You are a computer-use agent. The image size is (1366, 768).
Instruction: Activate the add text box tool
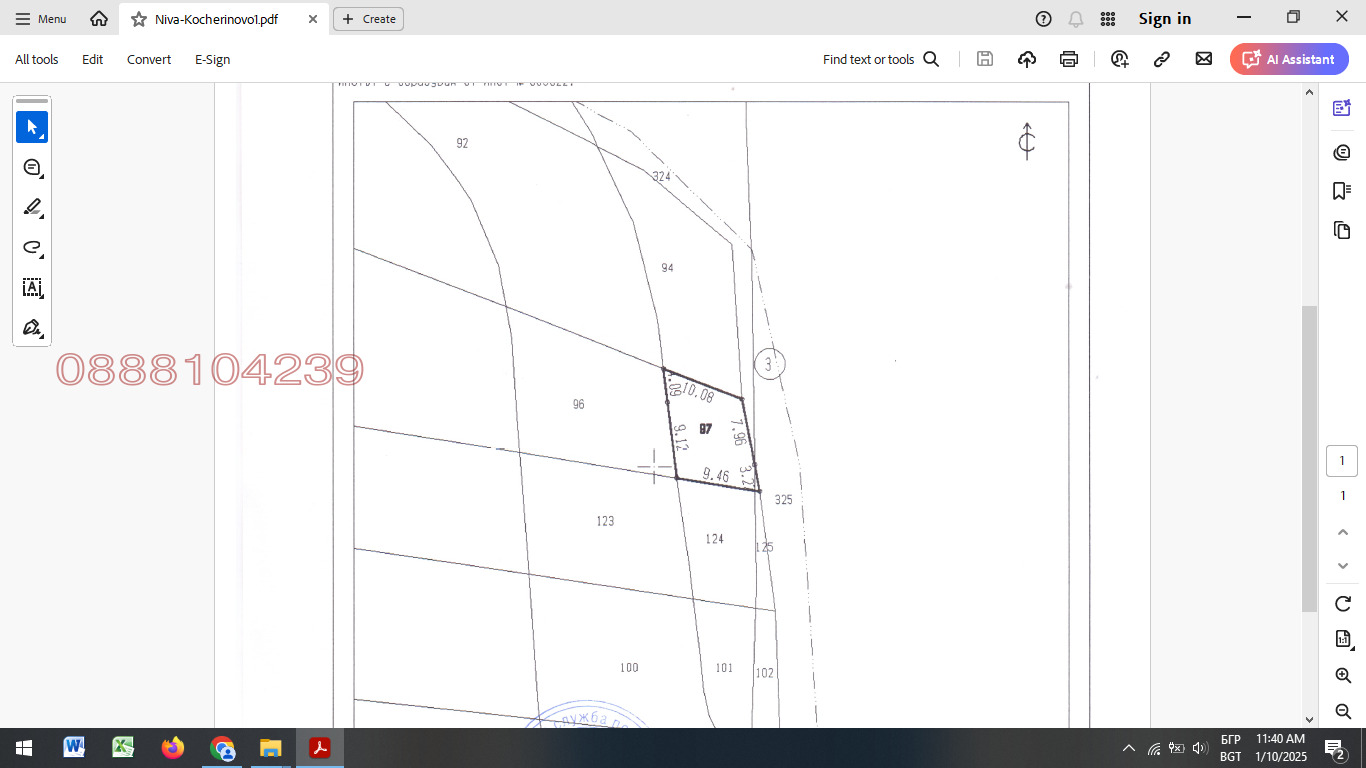tap(32, 288)
